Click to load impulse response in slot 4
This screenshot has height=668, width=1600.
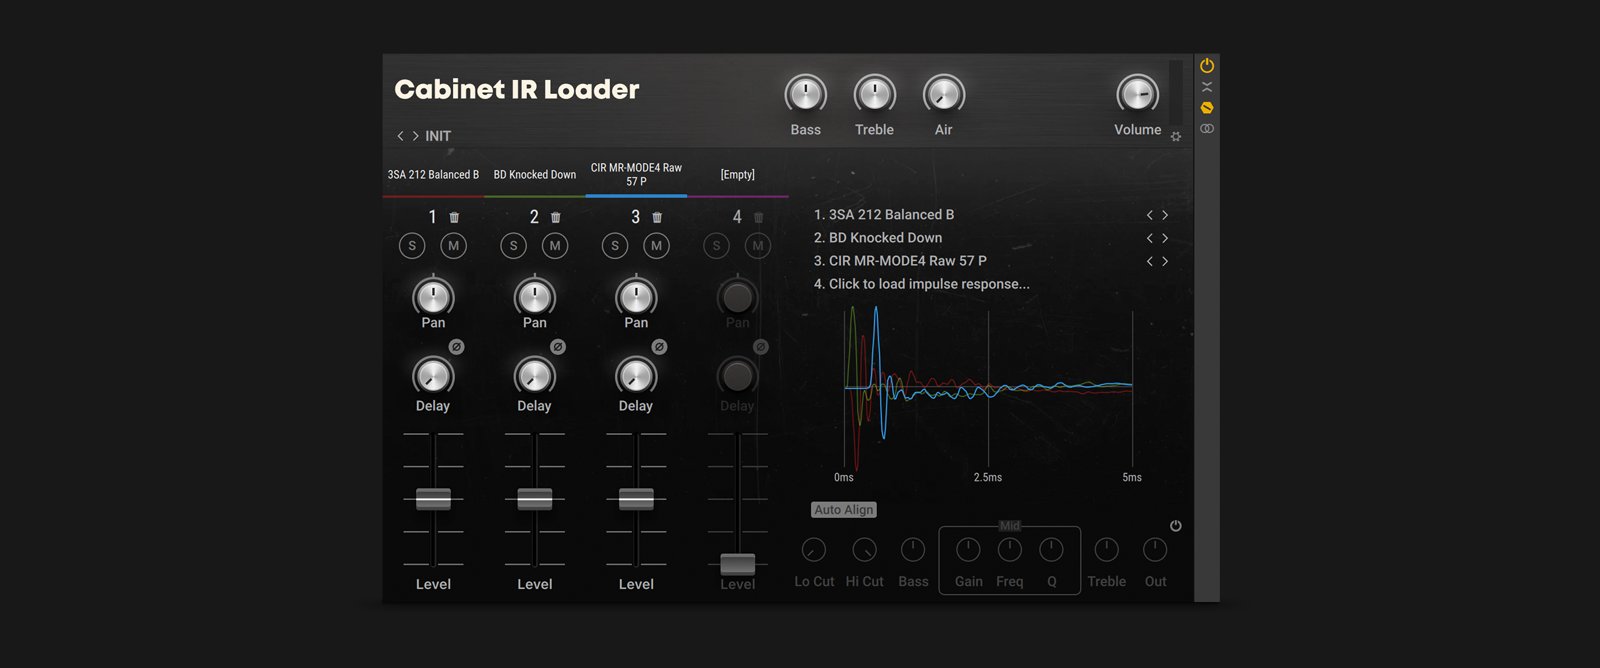point(922,284)
